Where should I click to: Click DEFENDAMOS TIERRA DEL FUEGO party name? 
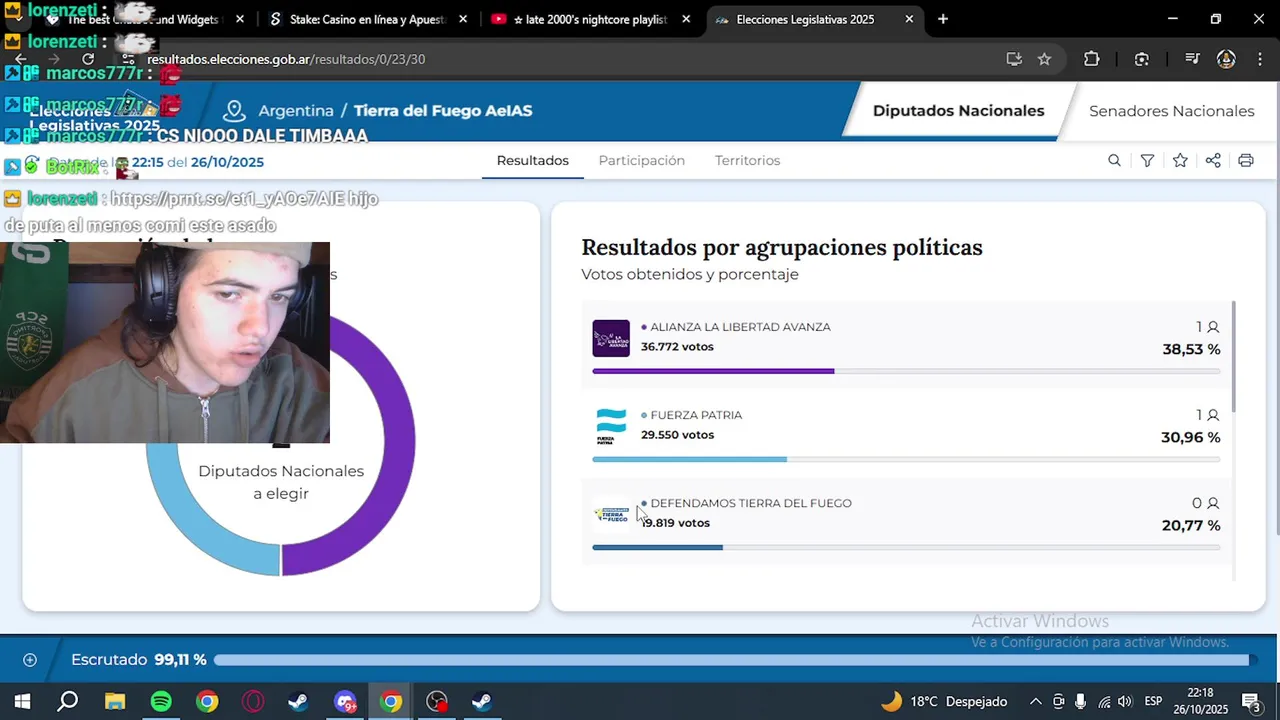pyautogui.click(x=751, y=503)
